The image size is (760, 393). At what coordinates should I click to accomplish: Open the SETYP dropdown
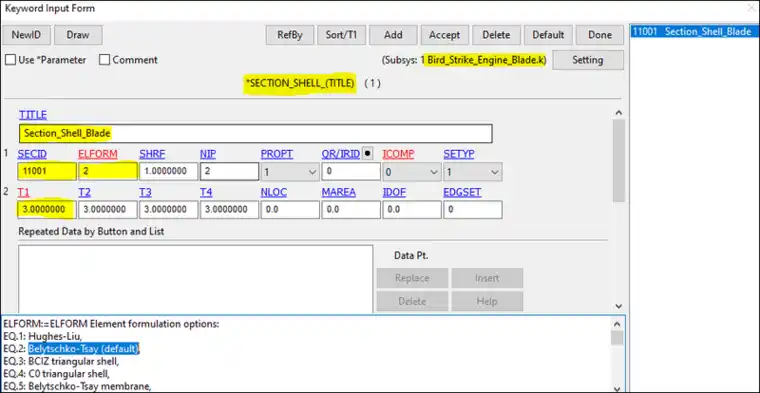point(473,172)
